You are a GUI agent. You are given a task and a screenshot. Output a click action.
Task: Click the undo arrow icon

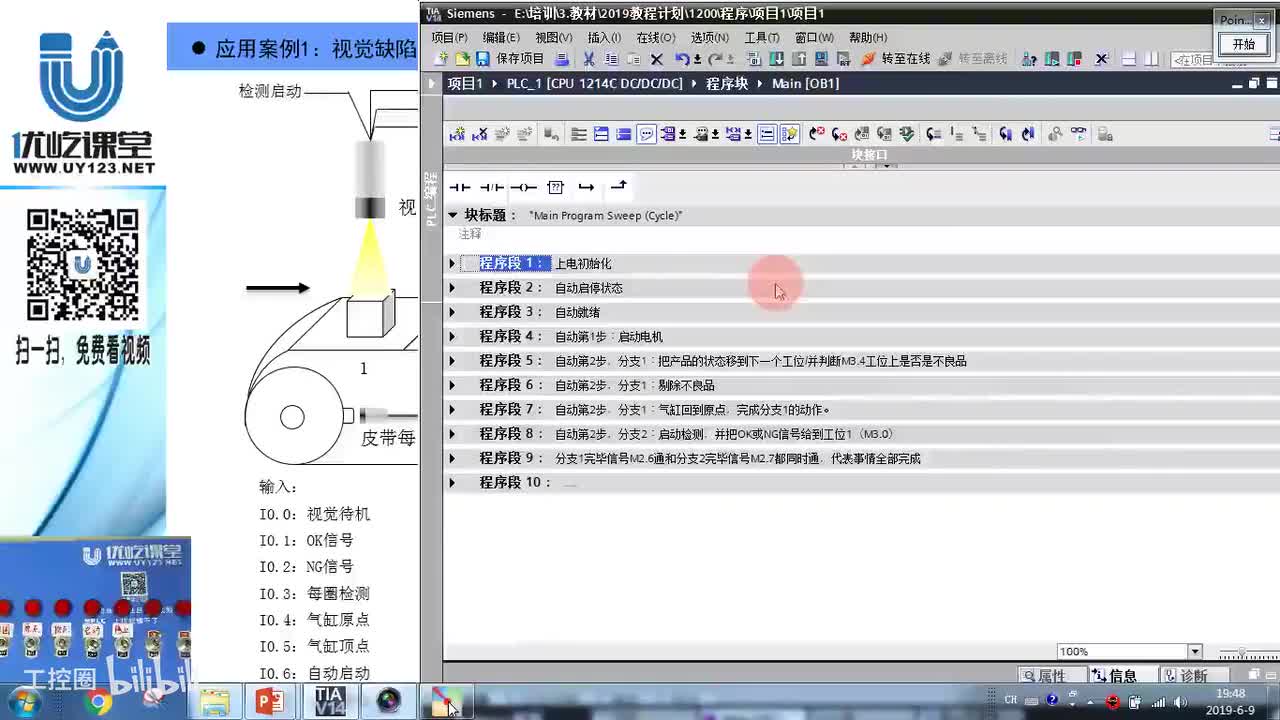pos(682,59)
